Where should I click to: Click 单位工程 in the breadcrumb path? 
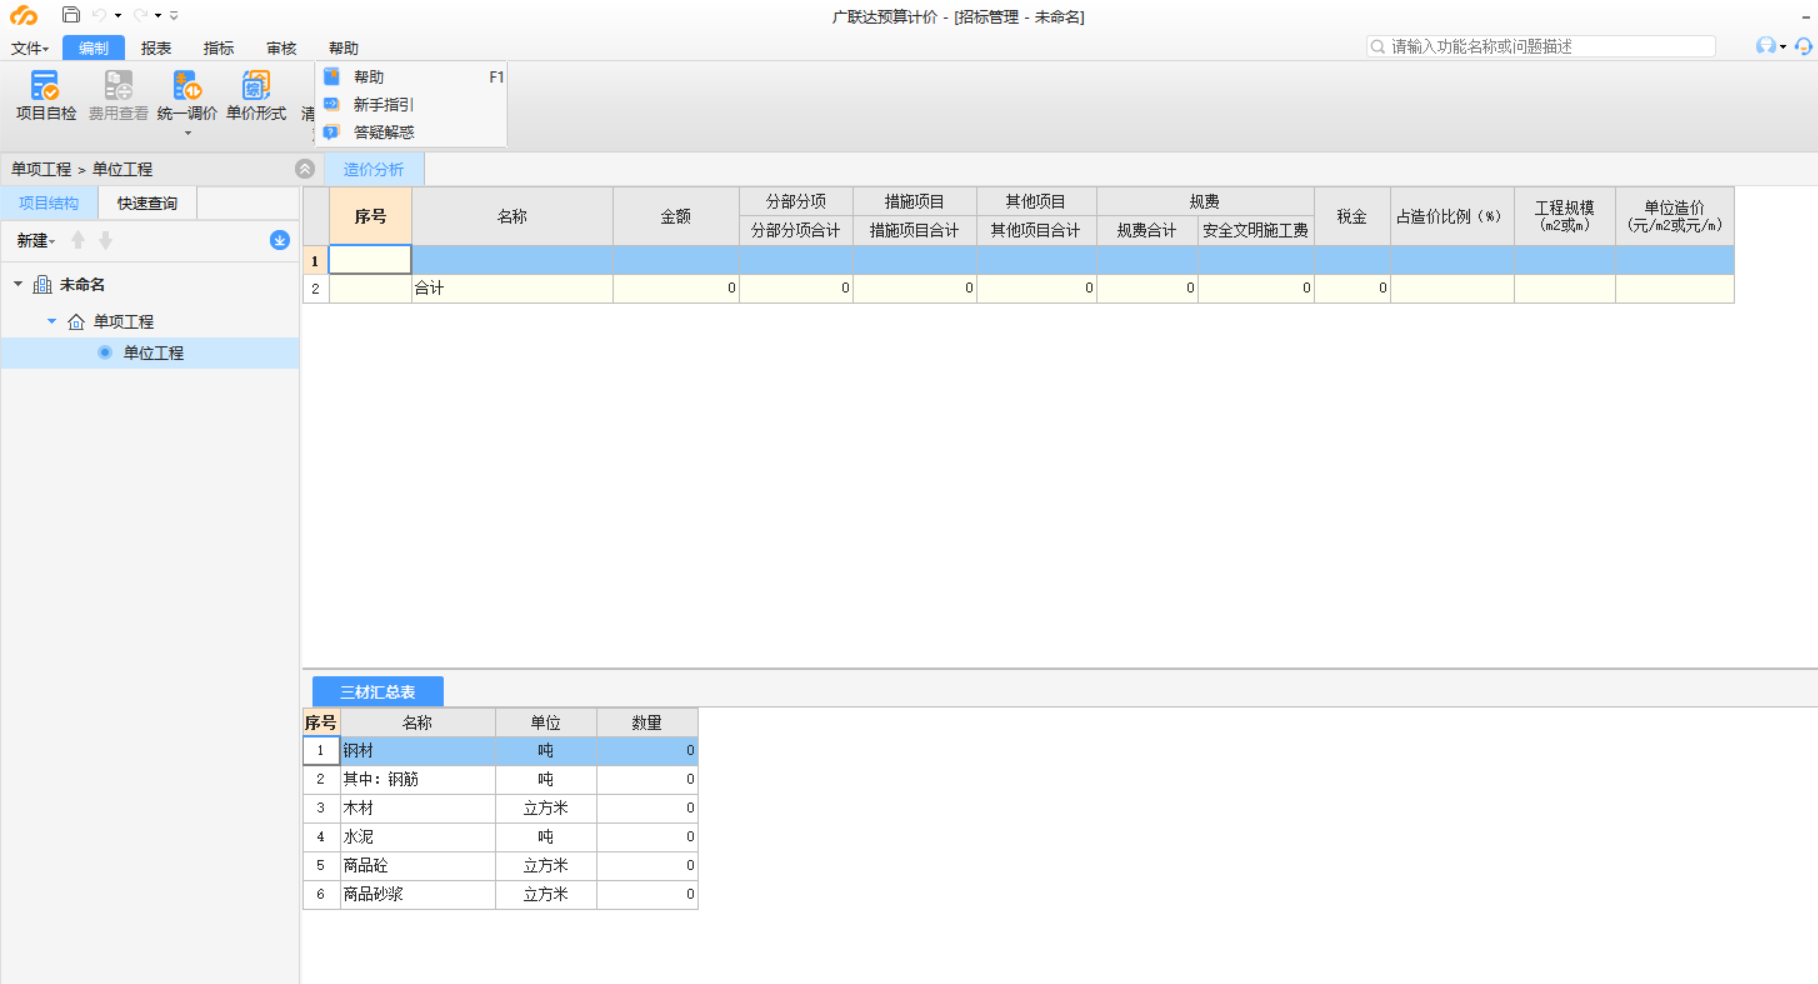(122, 169)
